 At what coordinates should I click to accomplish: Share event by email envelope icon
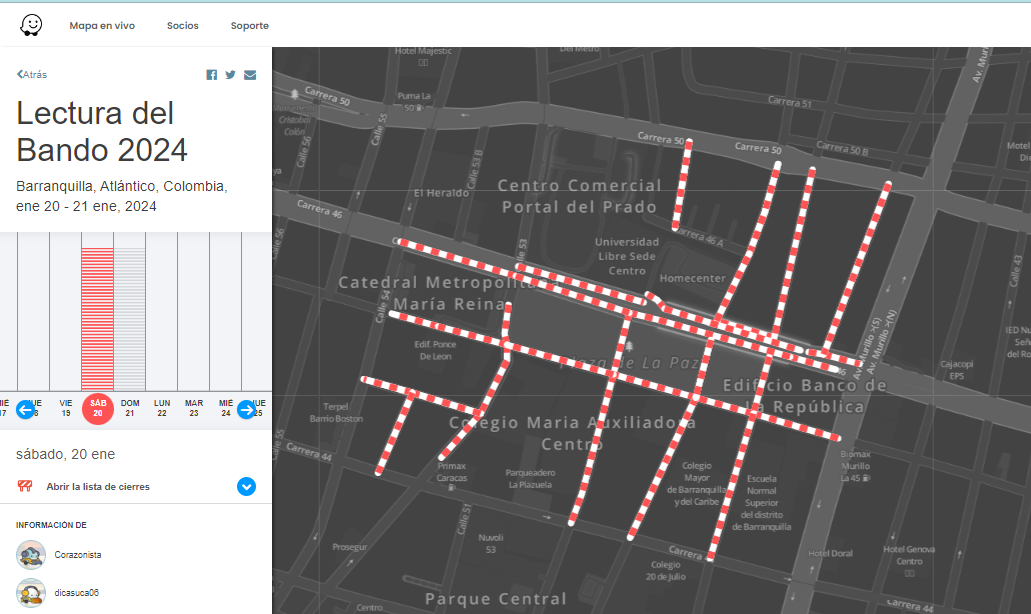tap(250, 75)
